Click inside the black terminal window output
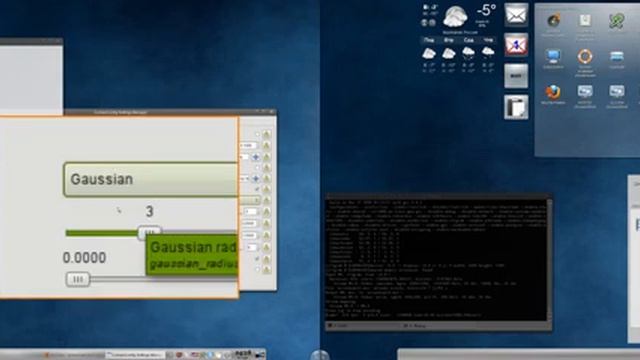Viewport: 640px width, 360px height. point(436,260)
